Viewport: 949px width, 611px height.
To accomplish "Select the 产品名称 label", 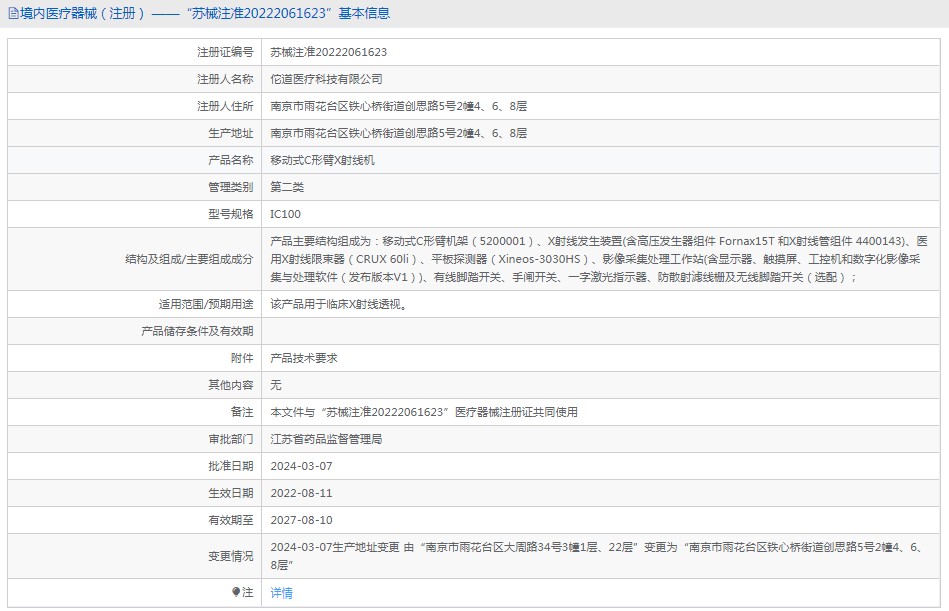I will 231,160.
